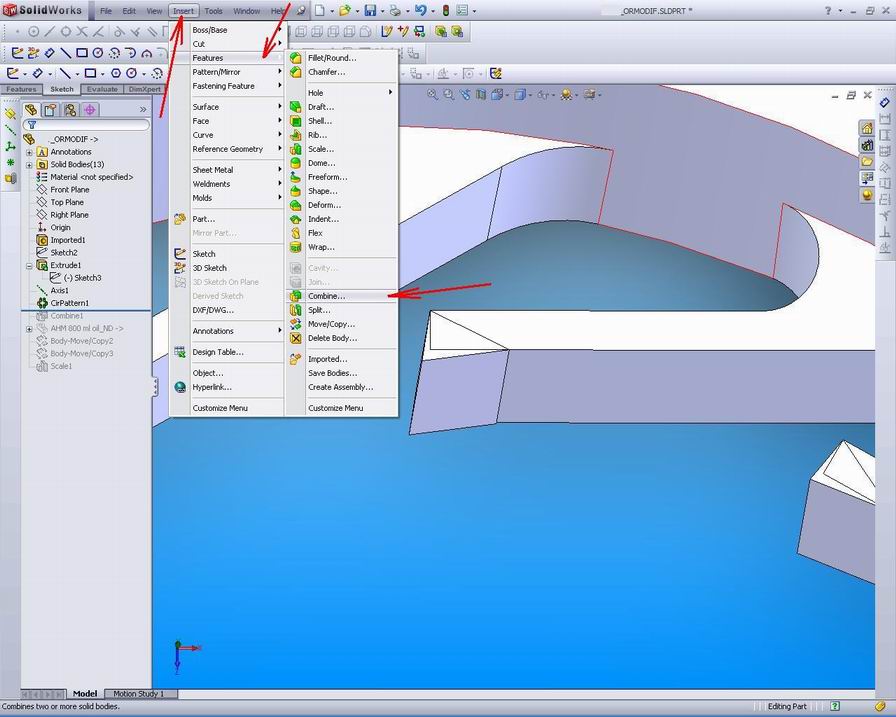The width and height of the screenshot is (896, 717).
Task: Click the Wrap... feature icon
Action: (295, 247)
